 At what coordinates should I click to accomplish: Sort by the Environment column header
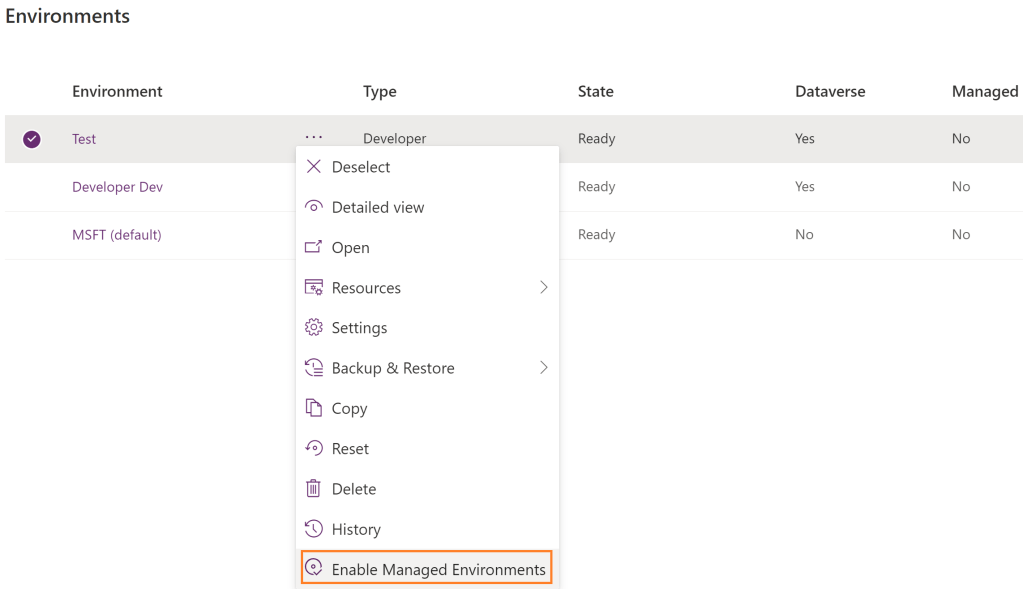[117, 91]
